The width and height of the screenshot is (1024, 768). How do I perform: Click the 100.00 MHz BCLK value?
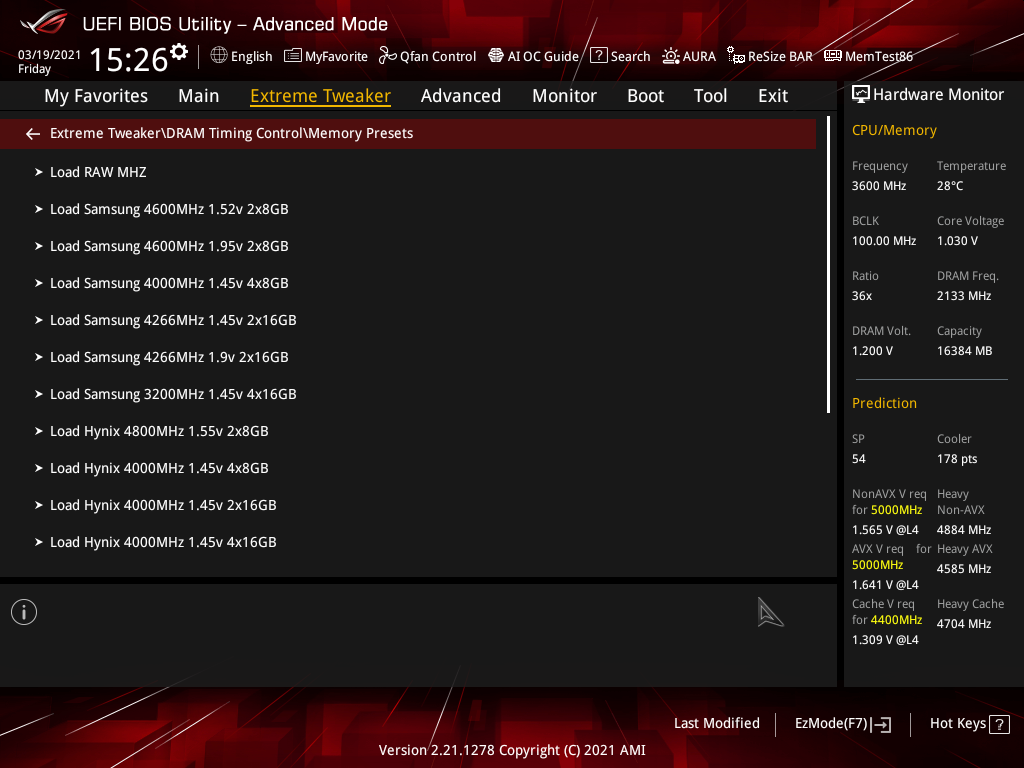coord(884,241)
